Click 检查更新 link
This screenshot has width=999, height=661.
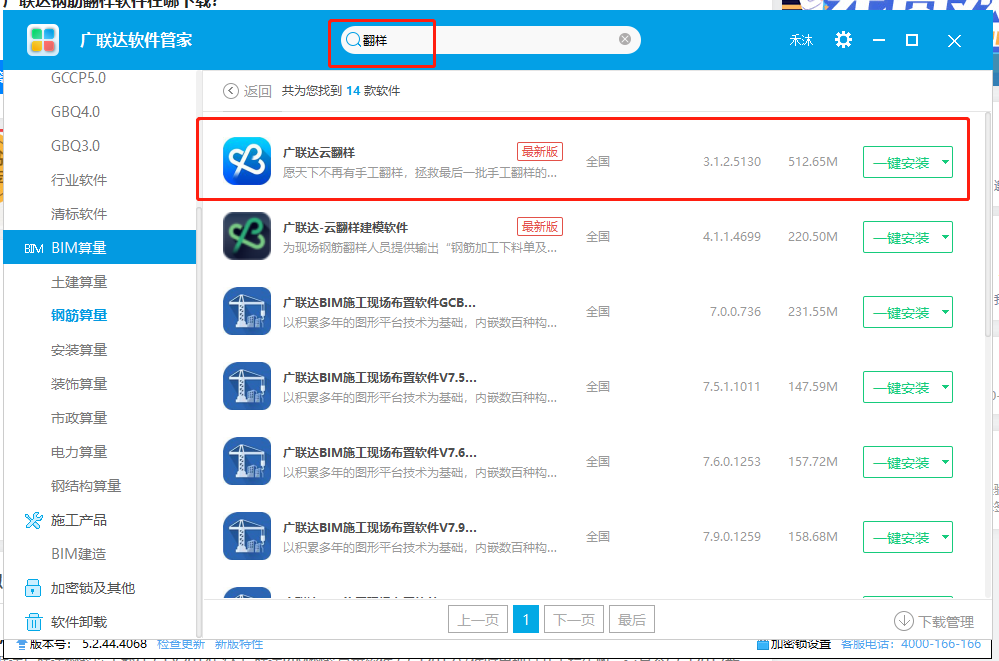tap(181, 644)
